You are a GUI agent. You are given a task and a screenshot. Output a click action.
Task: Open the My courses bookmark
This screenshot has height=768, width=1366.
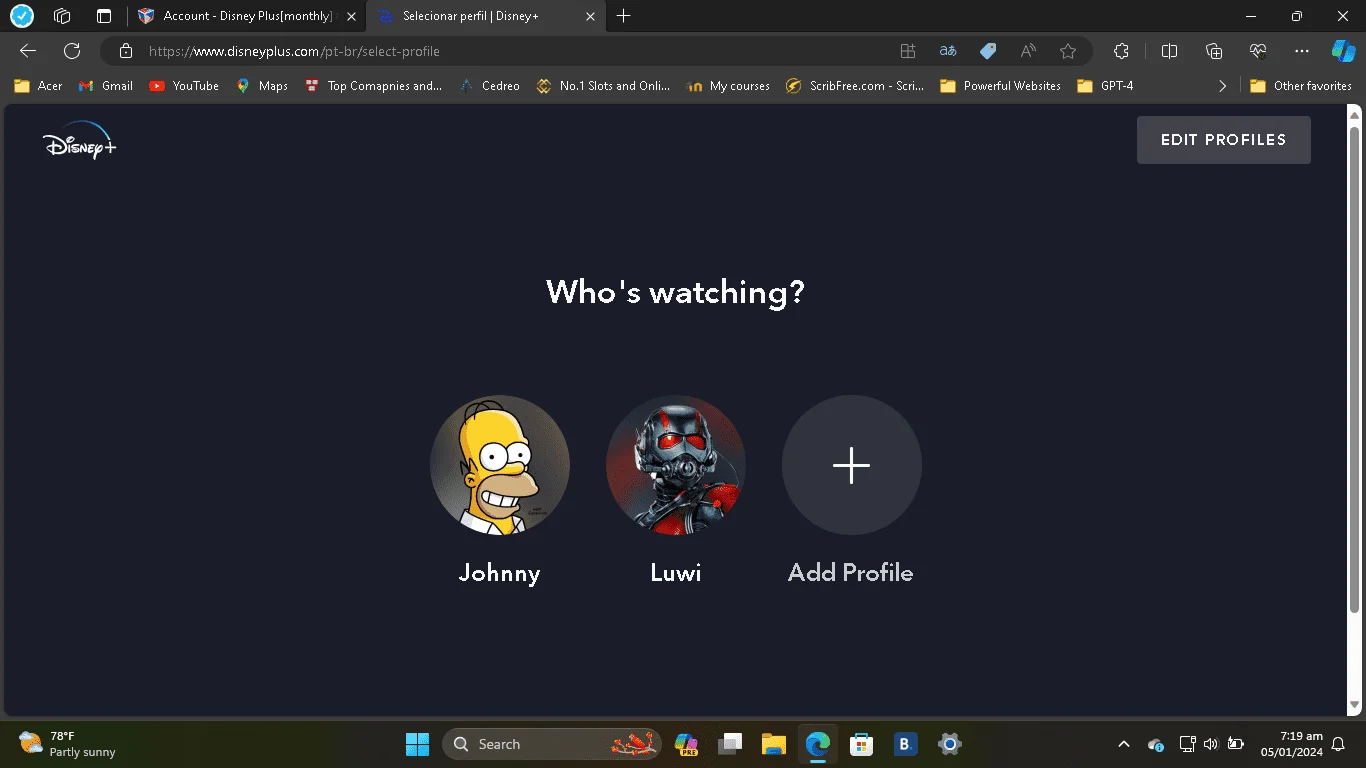pos(728,86)
